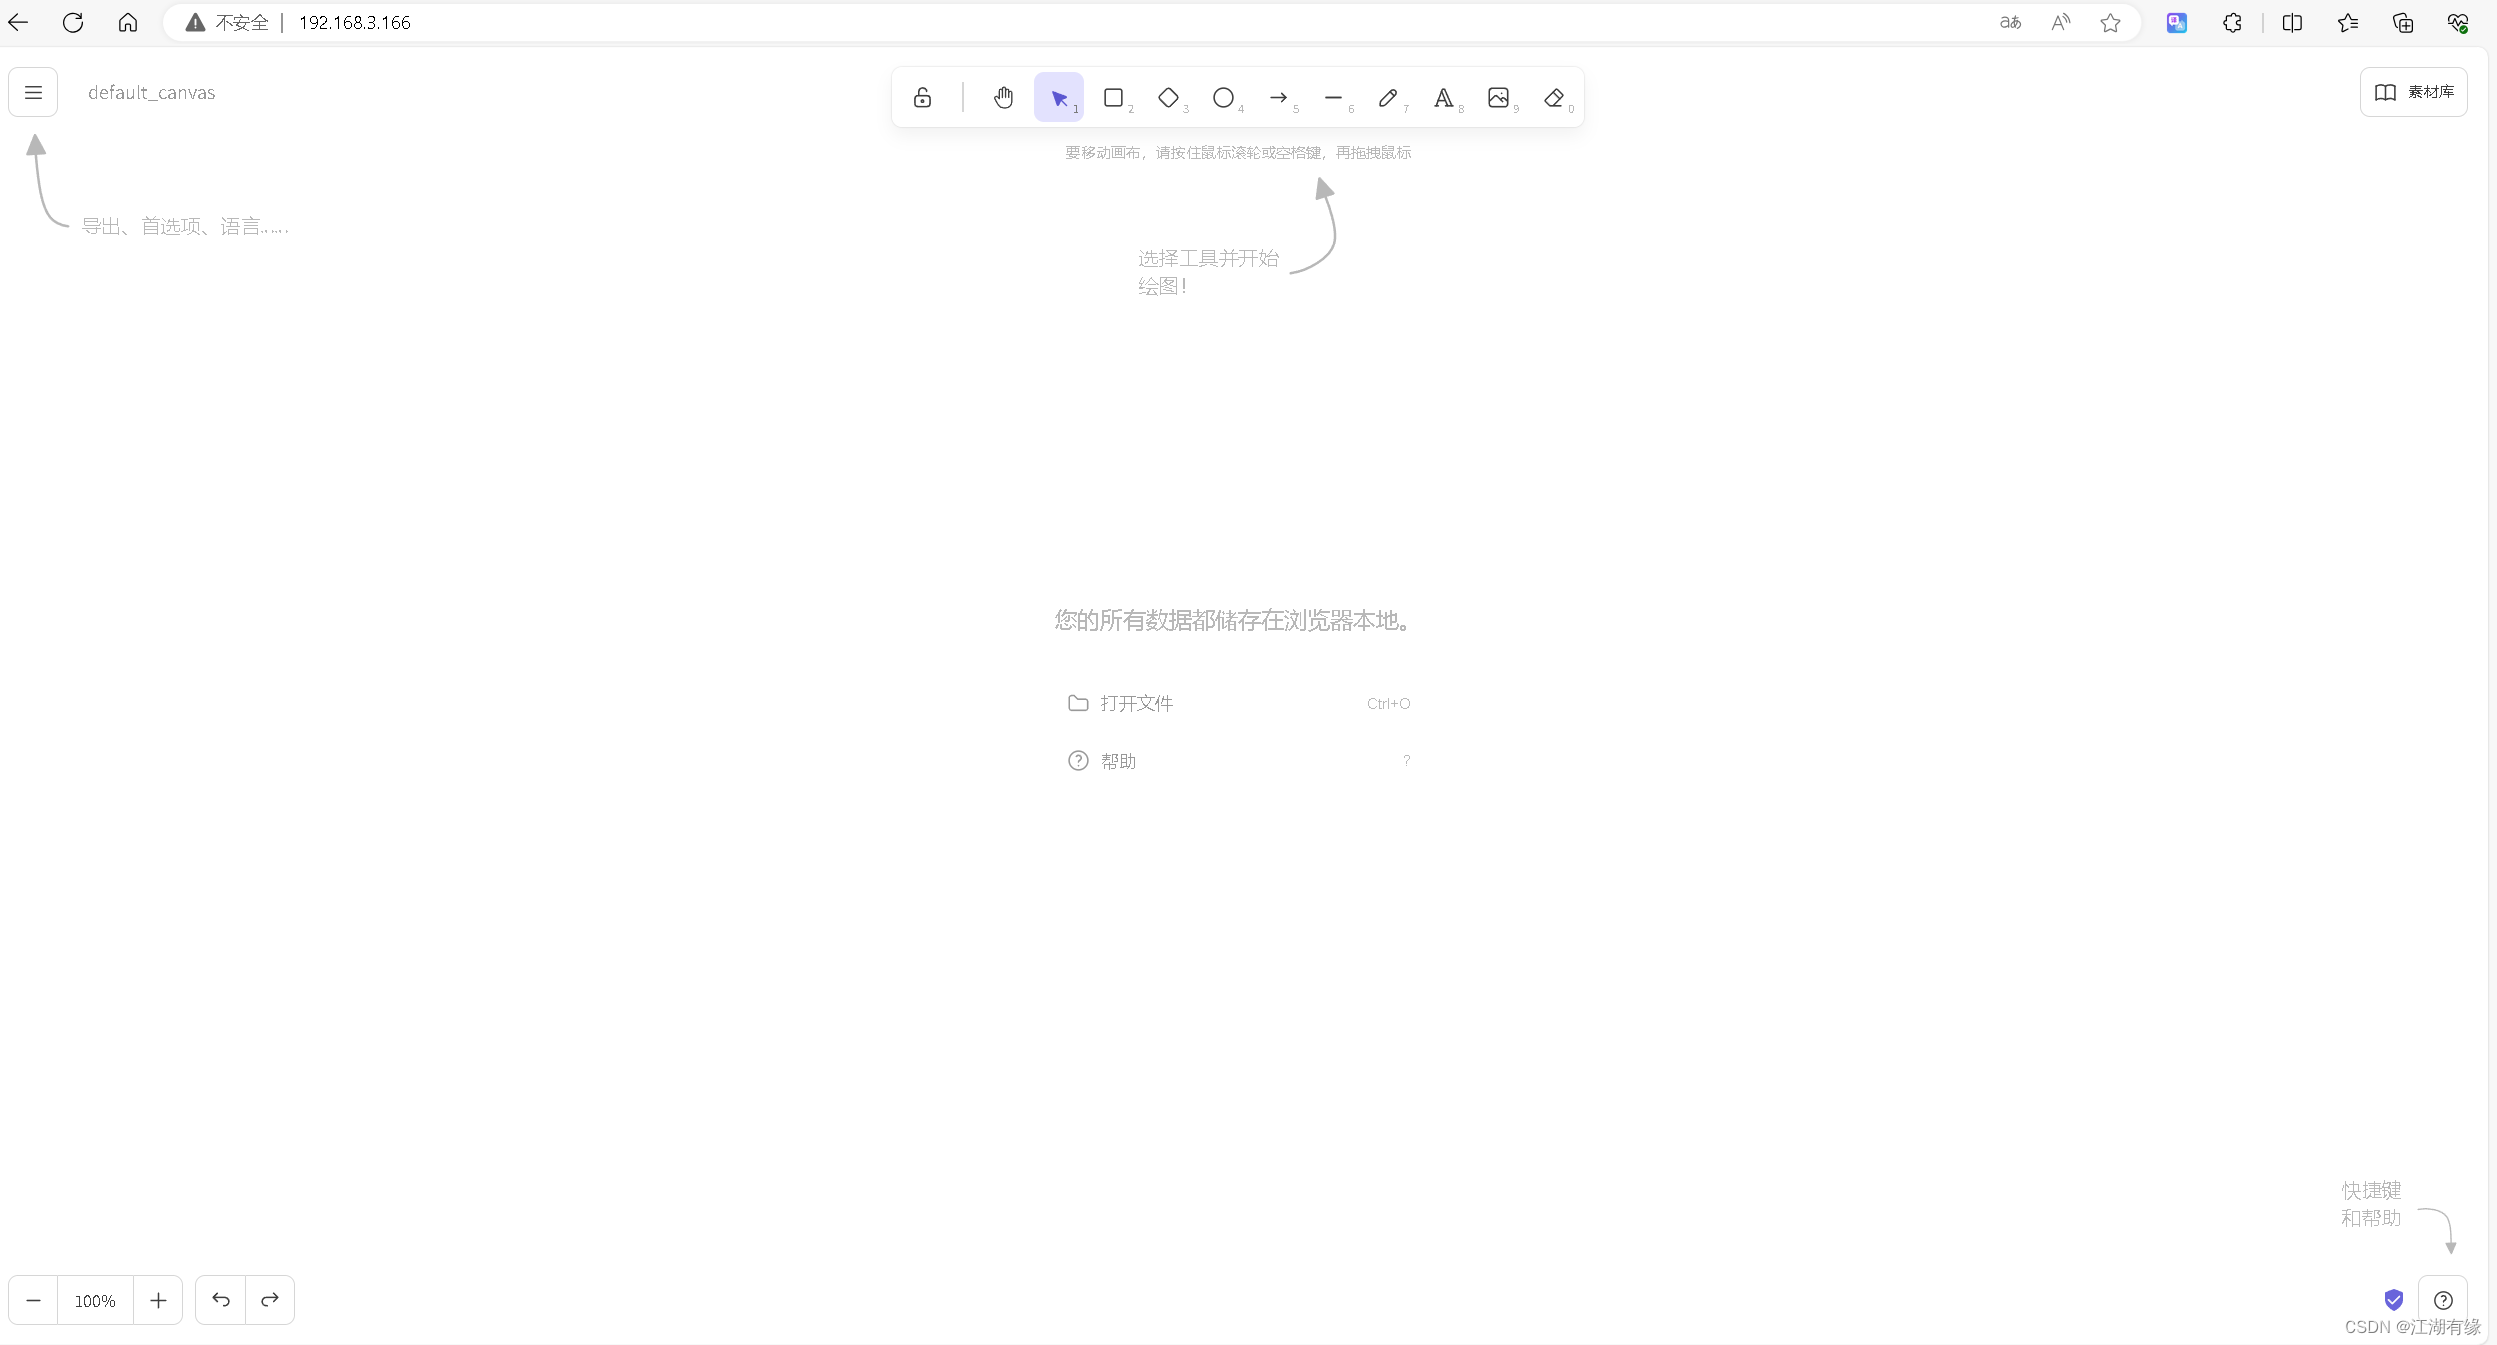Viewport: 2497px width, 1345px height.
Task: Select the Text tool
Action: (1444, 97)
